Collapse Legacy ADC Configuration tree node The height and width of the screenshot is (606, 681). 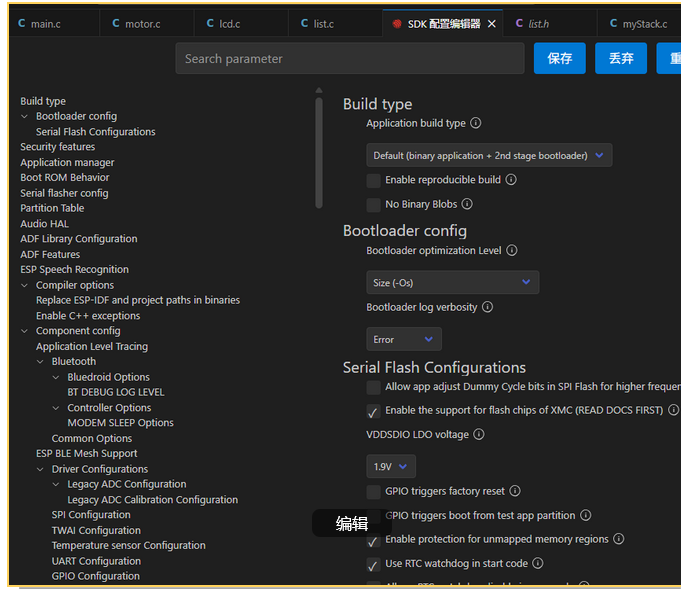coord(56,484)
